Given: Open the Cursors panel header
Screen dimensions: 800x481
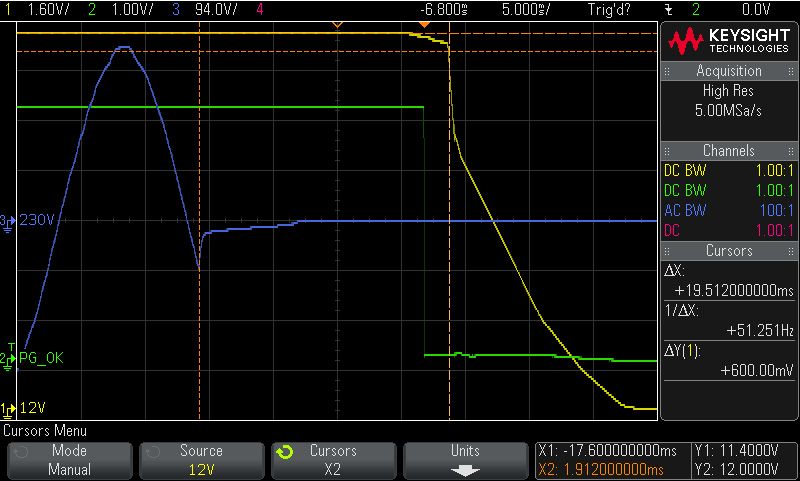Looking at the screenshot, I should pyautogui.click(x=728, y=250).
